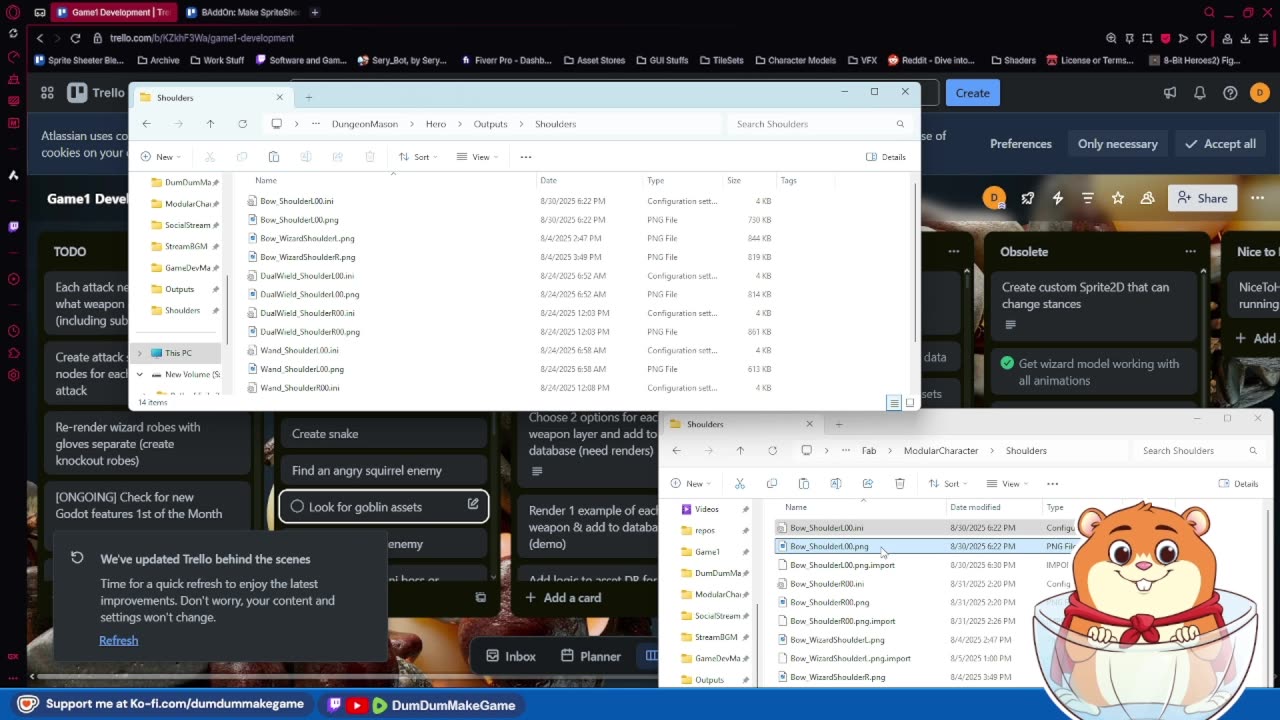The height and width of the screenshot is (720, 1280).
Task: Open the View dropdown in upper Shoulders window
Action: point(478,157)
